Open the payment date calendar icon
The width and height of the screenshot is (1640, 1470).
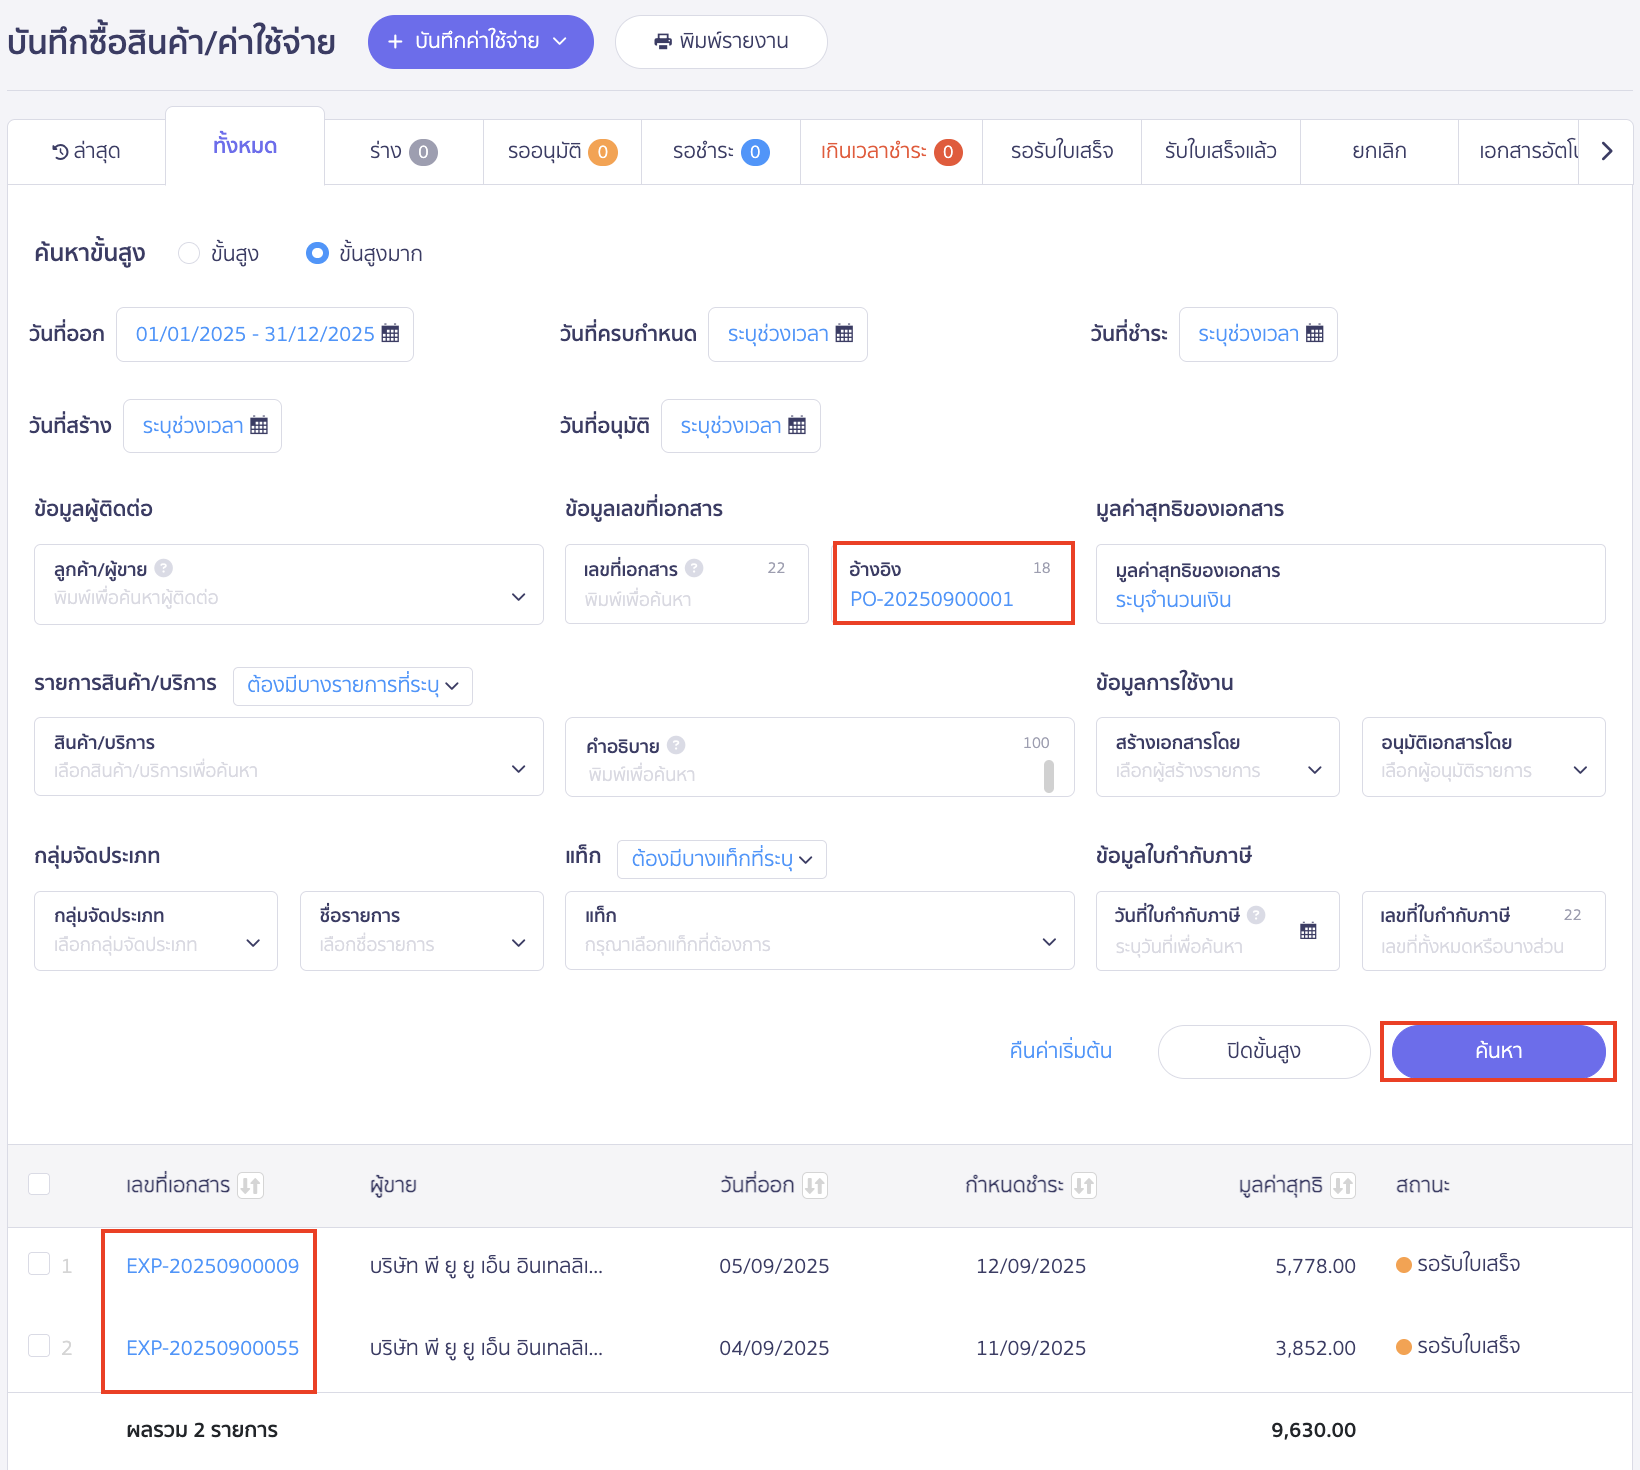click(x=1314, y=334)
